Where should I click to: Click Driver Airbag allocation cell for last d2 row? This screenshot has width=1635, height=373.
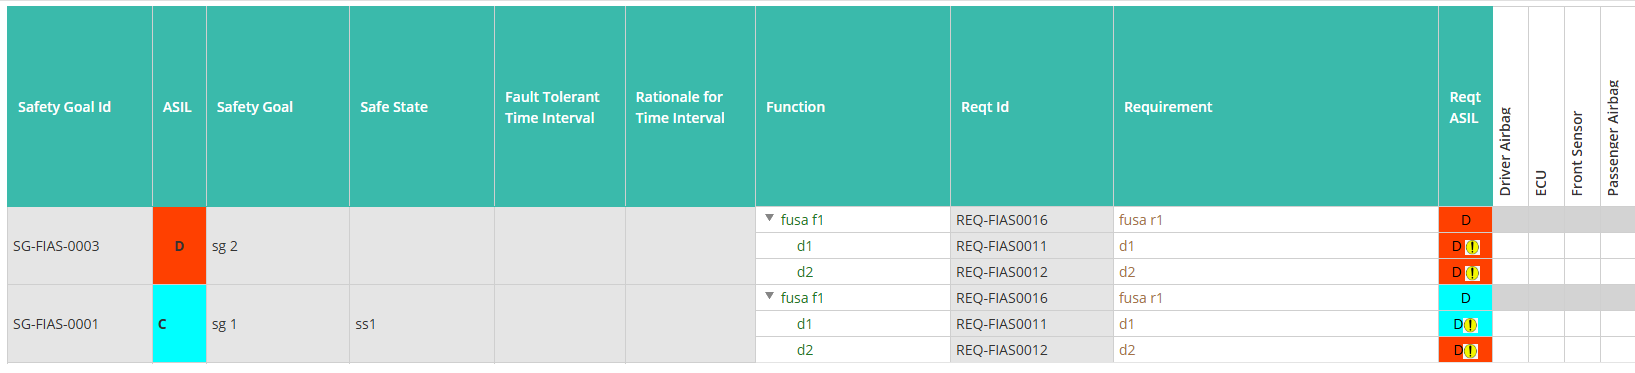1510,350
